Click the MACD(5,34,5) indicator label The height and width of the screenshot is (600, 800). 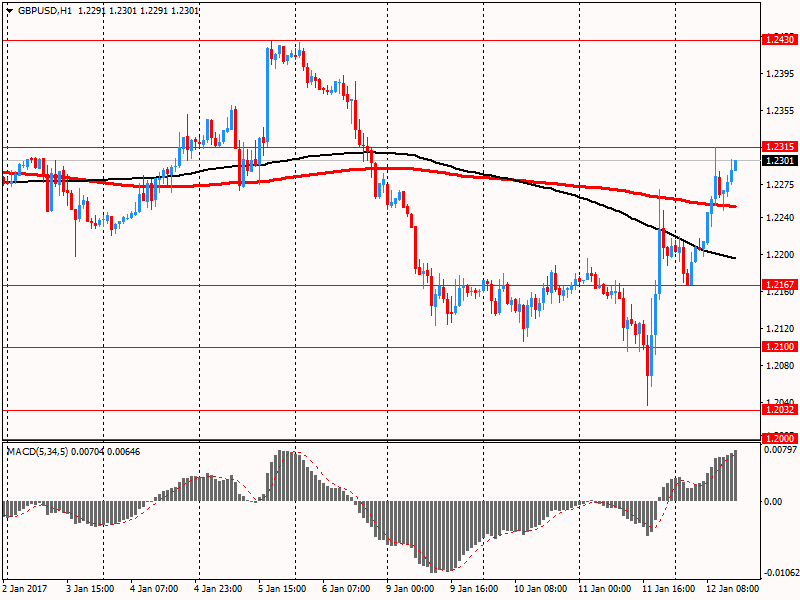pyautogui.click(x=37, y=452)
